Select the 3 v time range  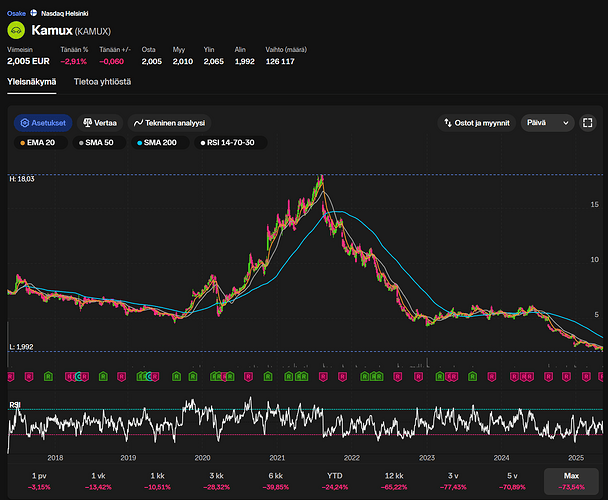point(453,481)
